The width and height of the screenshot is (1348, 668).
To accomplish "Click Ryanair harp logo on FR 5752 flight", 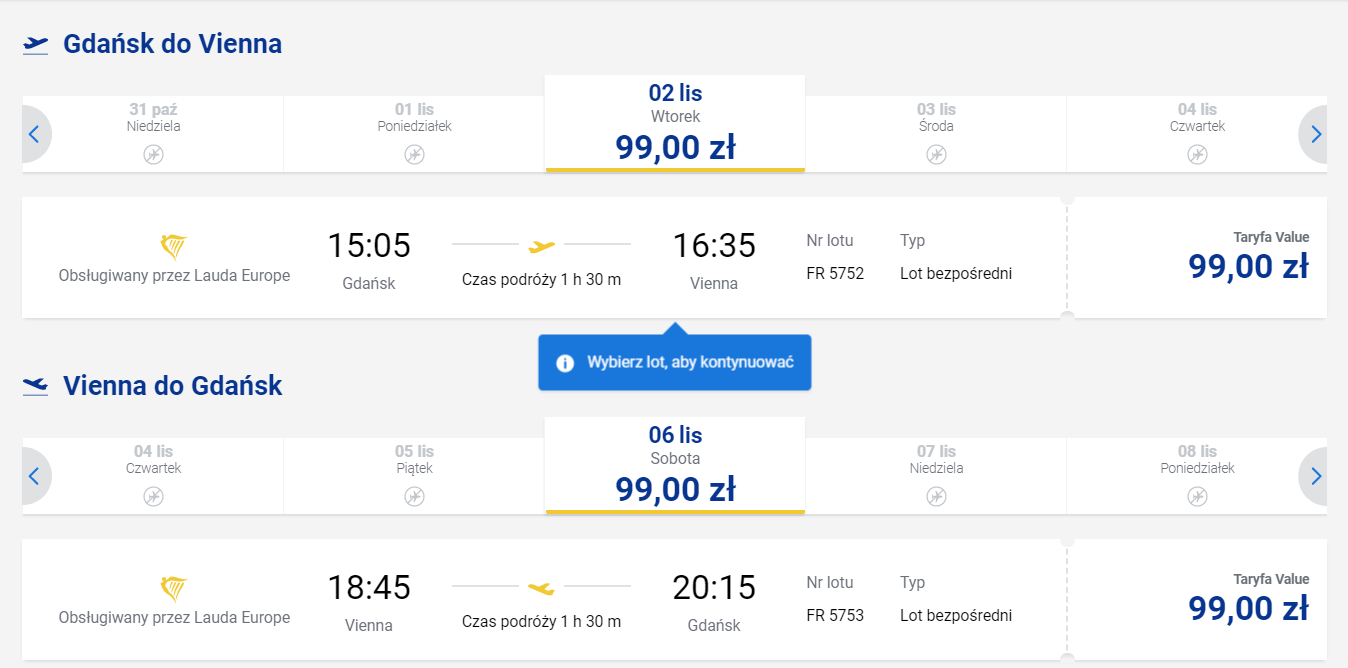I will click(x=174, y=246).
